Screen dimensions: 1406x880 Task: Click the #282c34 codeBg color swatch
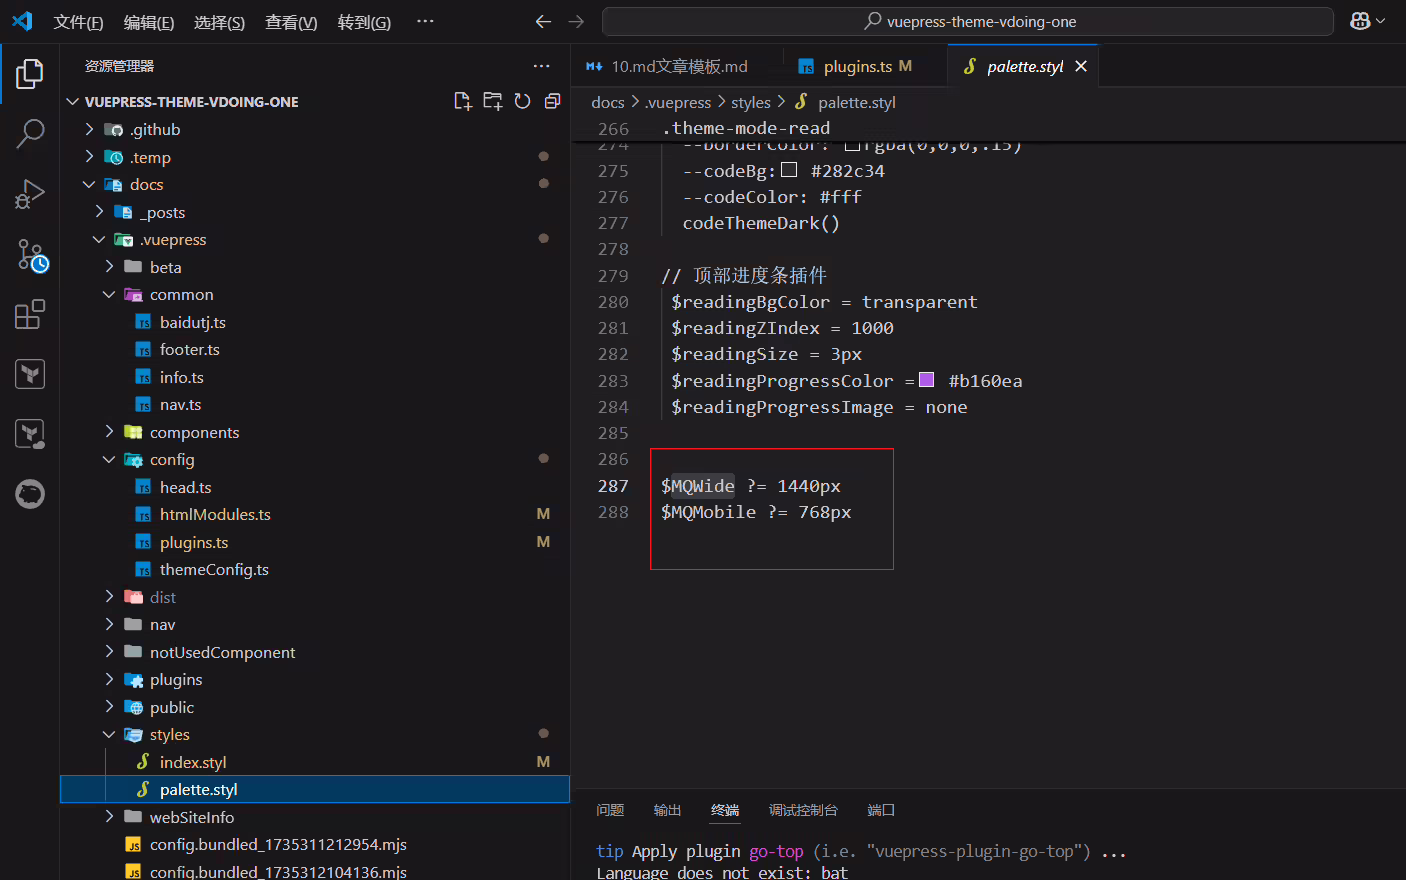789,170
